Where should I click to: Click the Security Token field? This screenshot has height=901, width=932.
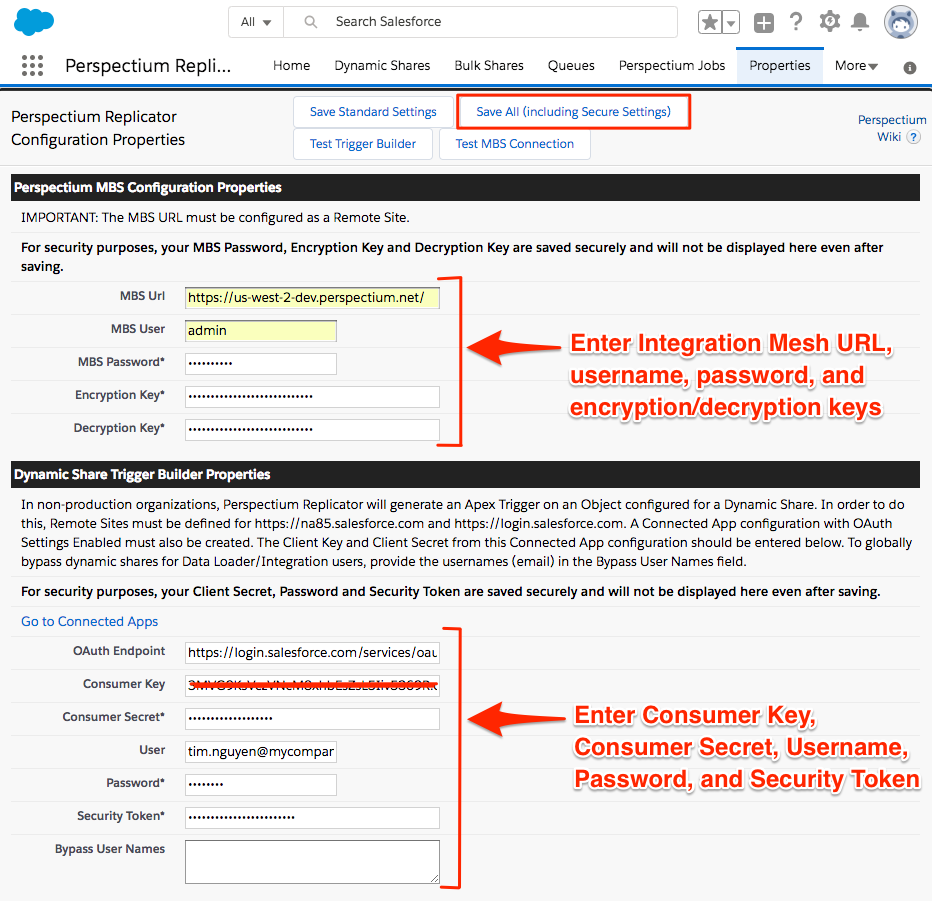[312, 818]
